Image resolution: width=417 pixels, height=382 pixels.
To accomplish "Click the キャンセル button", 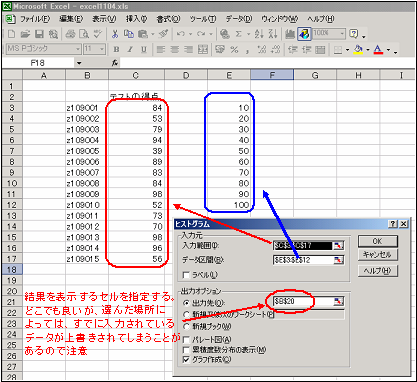I will pyautogui.click(x=378, y=255).
